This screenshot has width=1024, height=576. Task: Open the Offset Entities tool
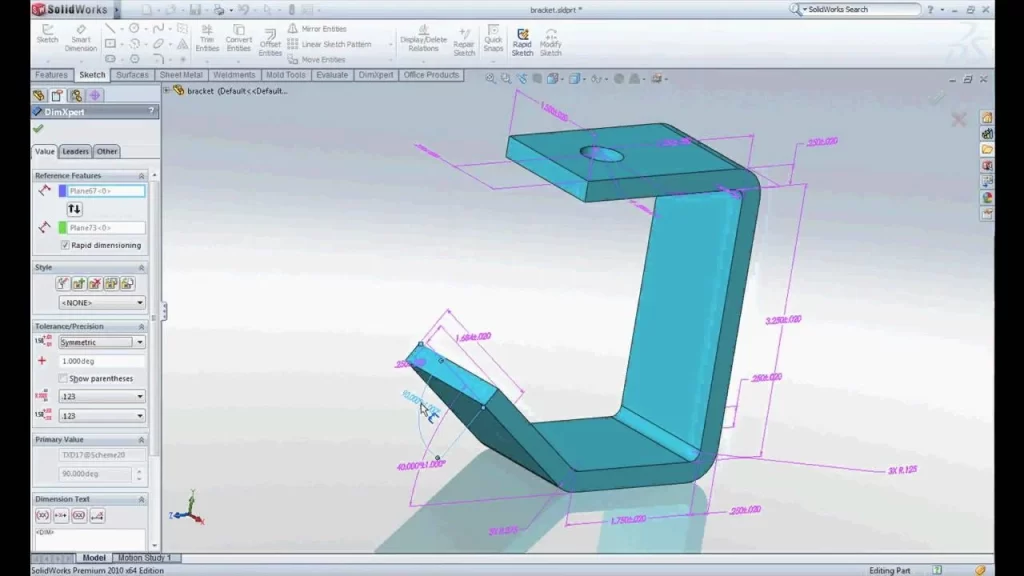coord(269,41)
